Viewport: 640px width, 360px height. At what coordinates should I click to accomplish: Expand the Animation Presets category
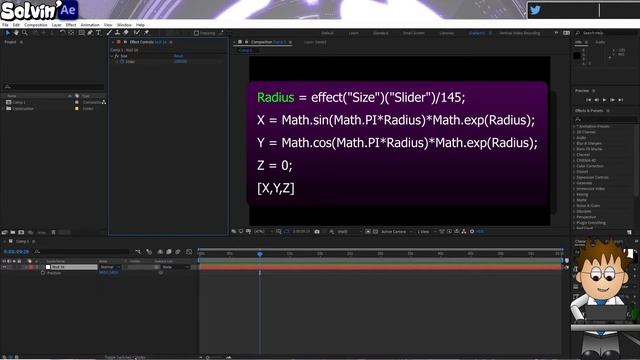coord(574,127)
